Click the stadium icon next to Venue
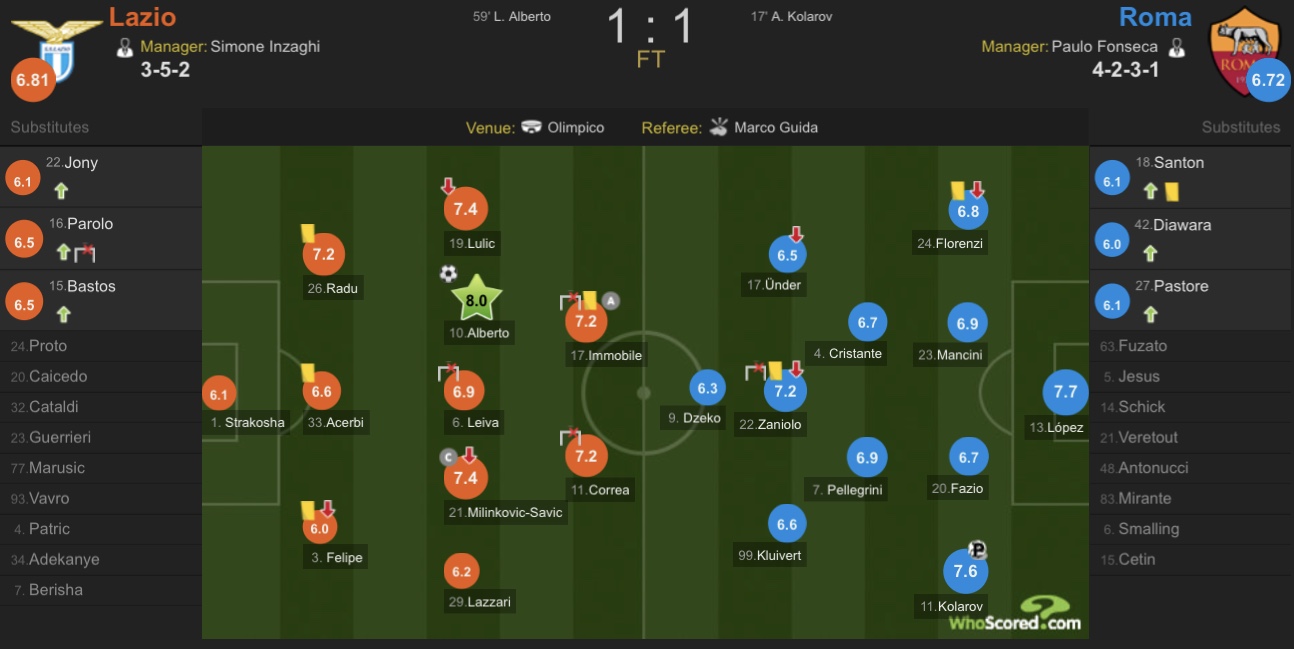Screen dimensions: 1294x649 point(532,127)
